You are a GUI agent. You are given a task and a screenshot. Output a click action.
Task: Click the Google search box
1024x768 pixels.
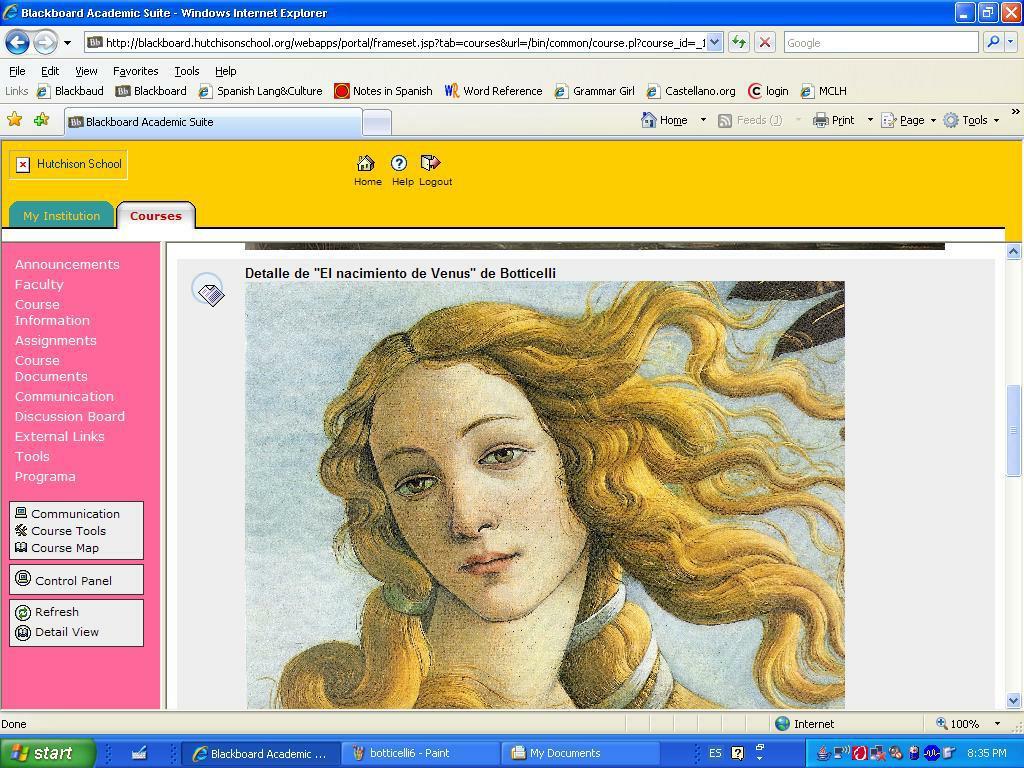(880, 43)
